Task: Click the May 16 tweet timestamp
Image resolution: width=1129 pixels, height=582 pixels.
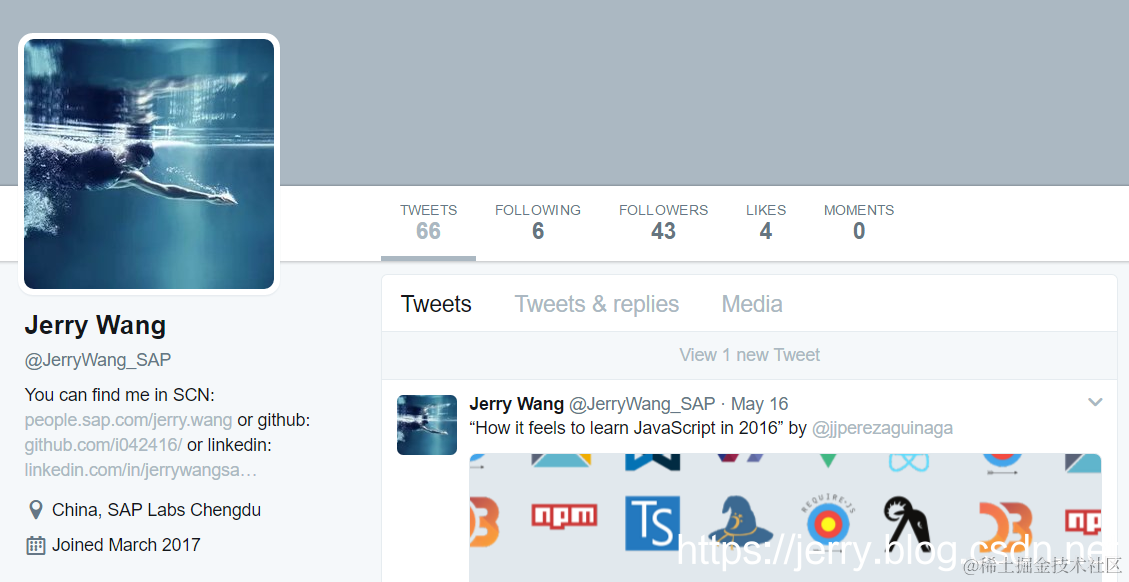Action: click(760, 404)
